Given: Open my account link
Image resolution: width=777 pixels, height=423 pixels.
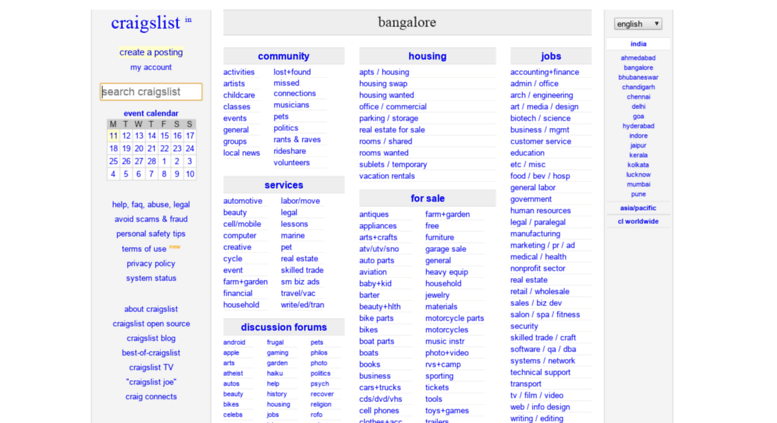Looking at the screenshot, I should tap(151, 67).
